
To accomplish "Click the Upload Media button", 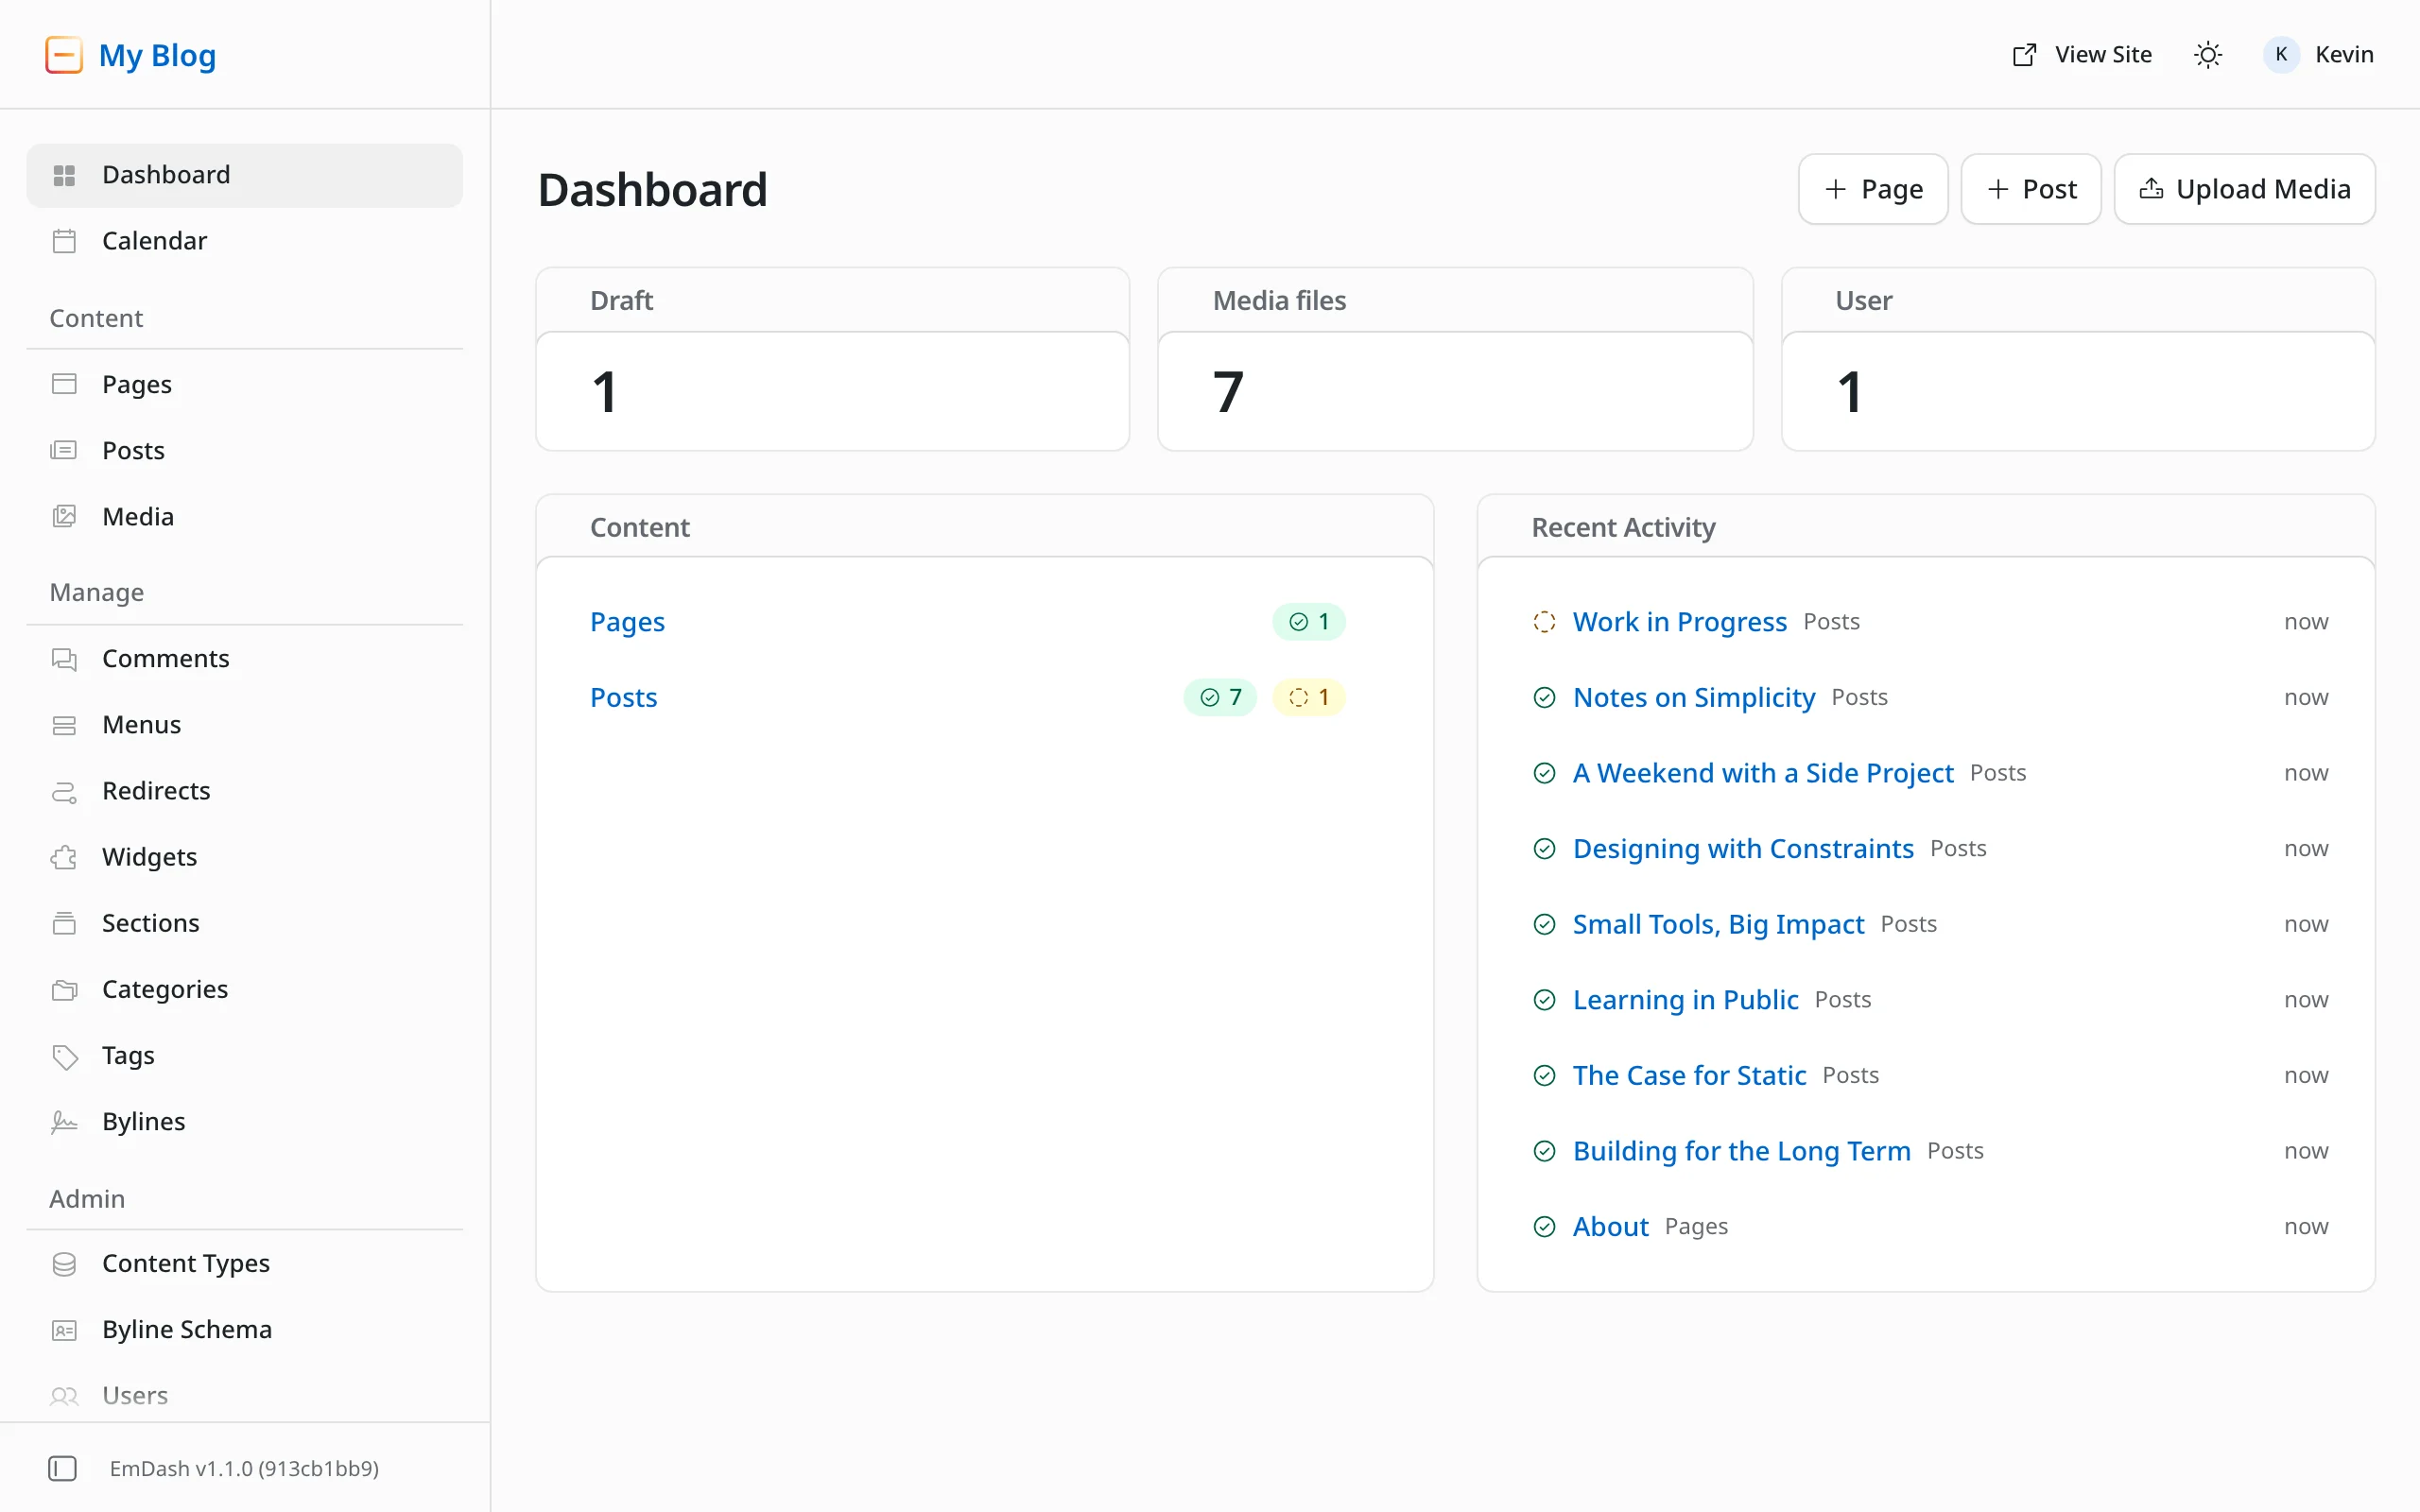I will click(2244, 189).
